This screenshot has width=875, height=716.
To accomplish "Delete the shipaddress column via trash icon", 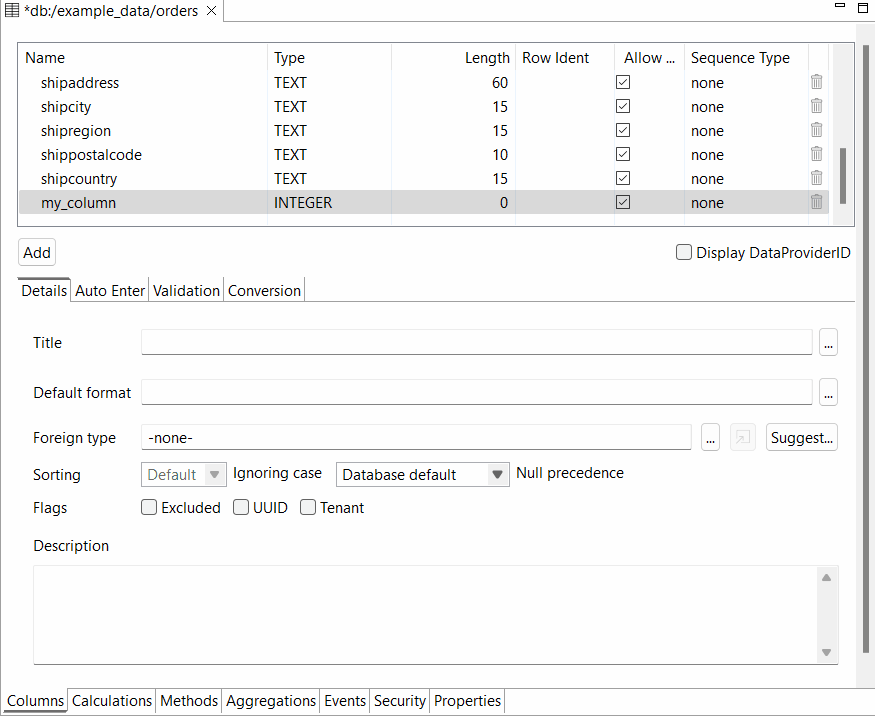I will coord(816,82).
